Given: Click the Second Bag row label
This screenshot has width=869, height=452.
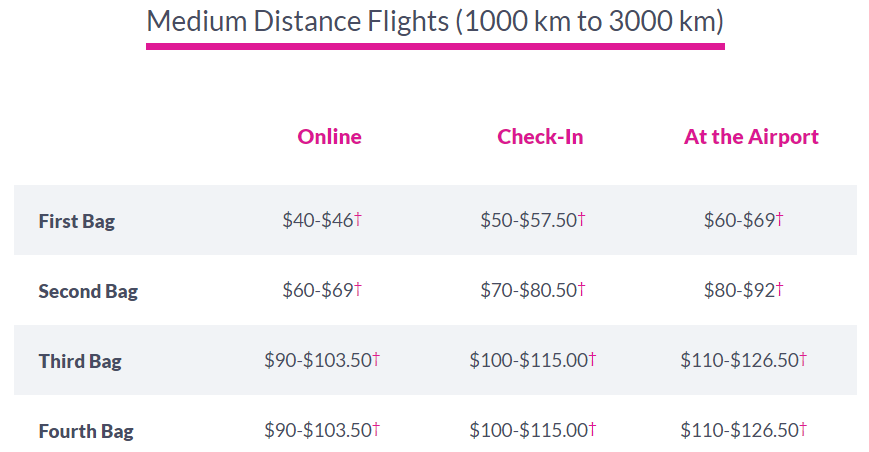Looking at the screenshot, I should point(88,291).
